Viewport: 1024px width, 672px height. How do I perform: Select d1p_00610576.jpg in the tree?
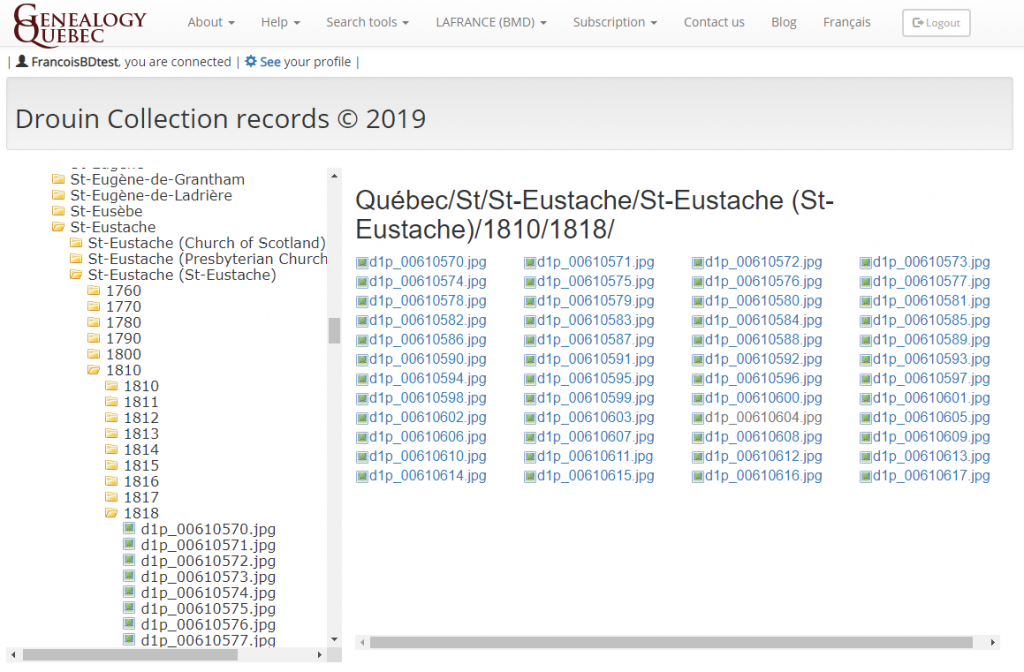(x=208, y=624)
